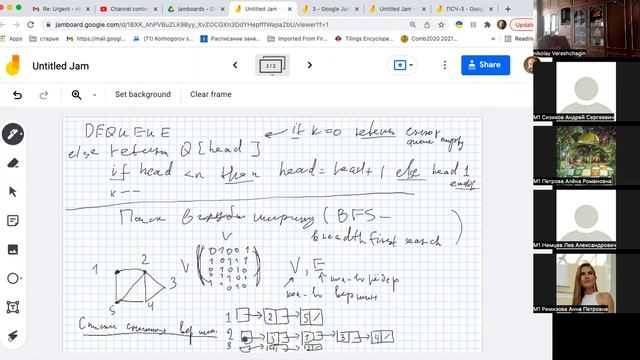The width and height of the screenshot is (640, 360).
Task: Select Сизиков Андрей Сергеевич participant tile
Action: (x=586, y=91)
